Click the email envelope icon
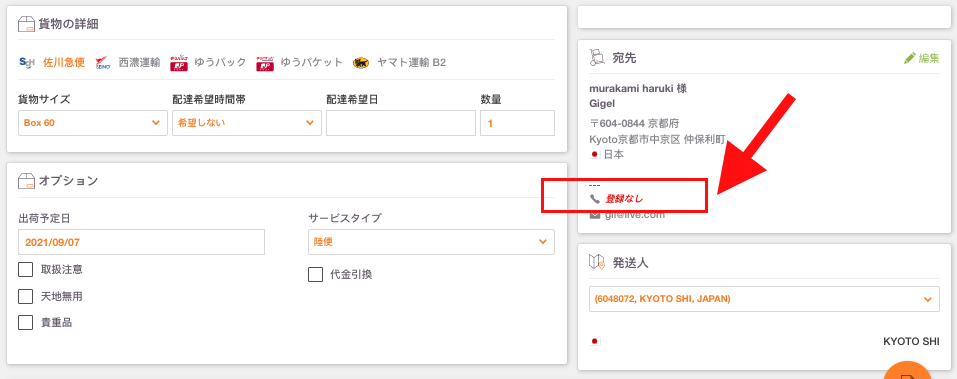957x379 pixels. click(594, 215)
